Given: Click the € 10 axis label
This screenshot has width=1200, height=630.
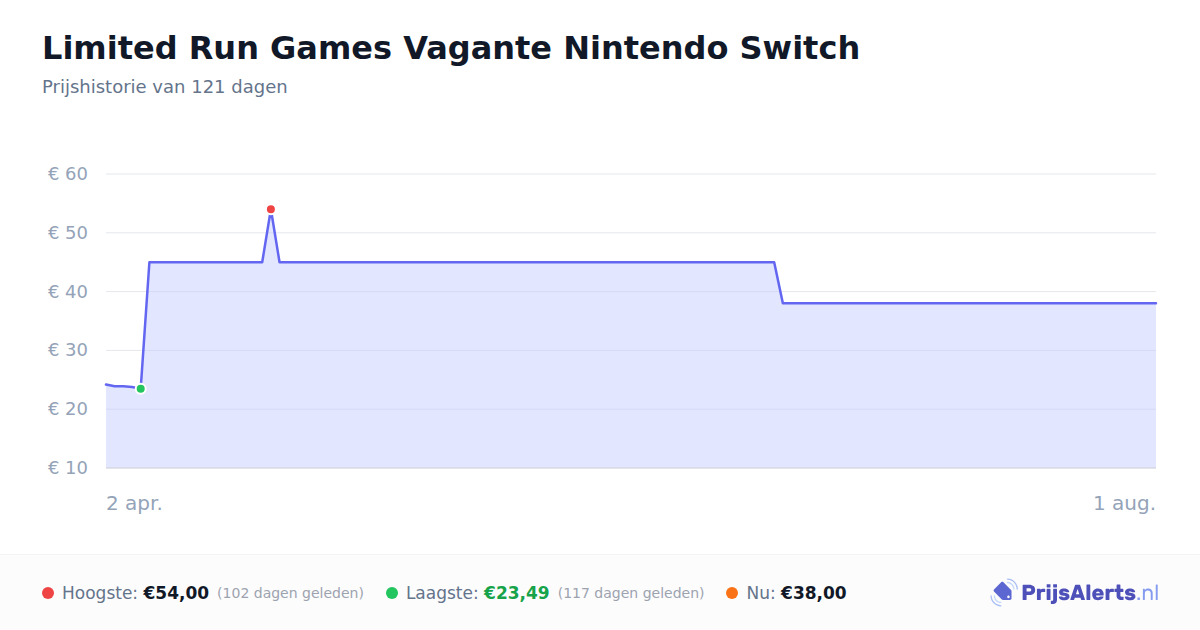Looking at the screenshot, I should [68, 468].
